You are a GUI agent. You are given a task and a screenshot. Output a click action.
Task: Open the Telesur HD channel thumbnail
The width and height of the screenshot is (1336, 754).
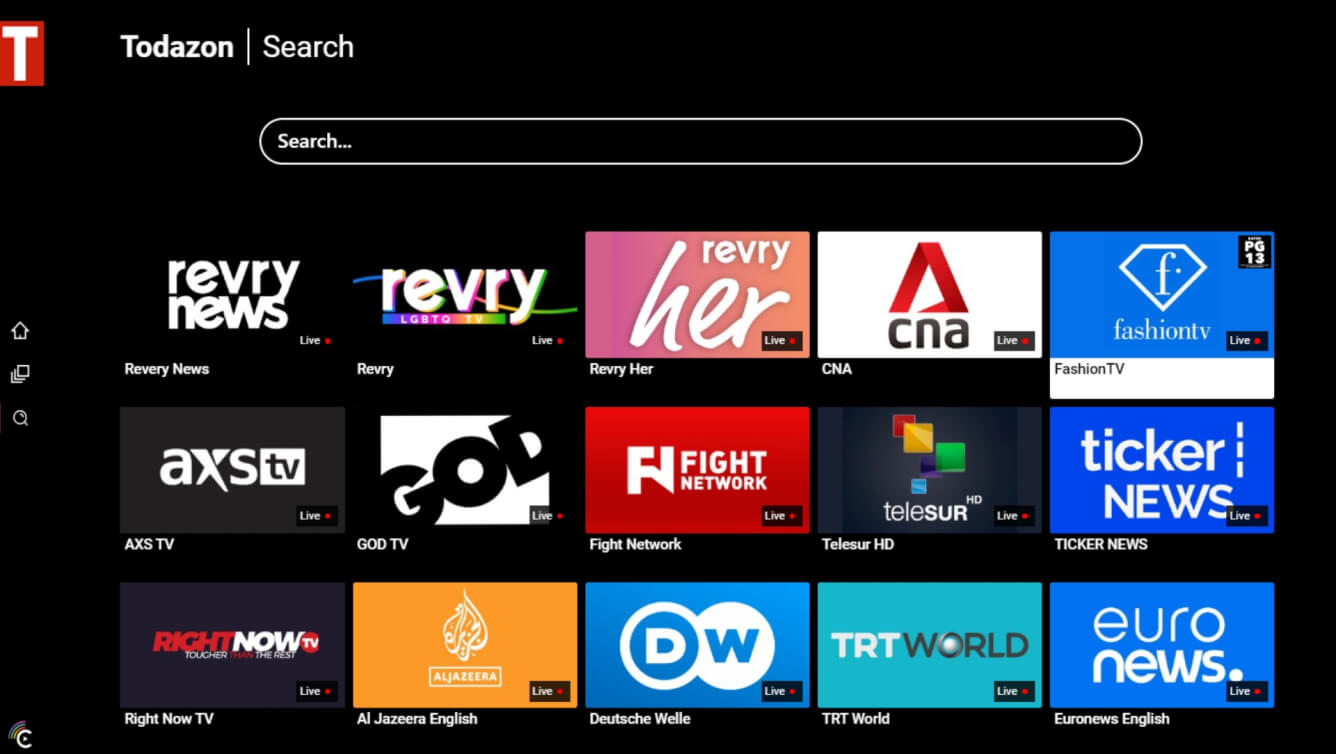[929, 470]
